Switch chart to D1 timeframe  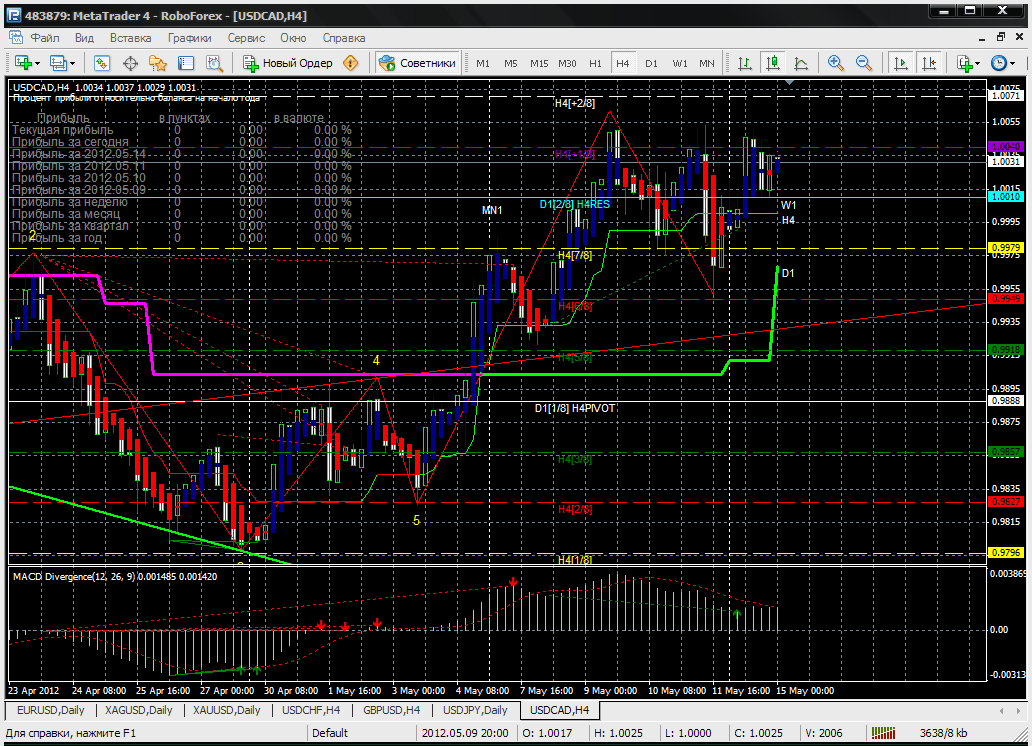pos(652,63)
